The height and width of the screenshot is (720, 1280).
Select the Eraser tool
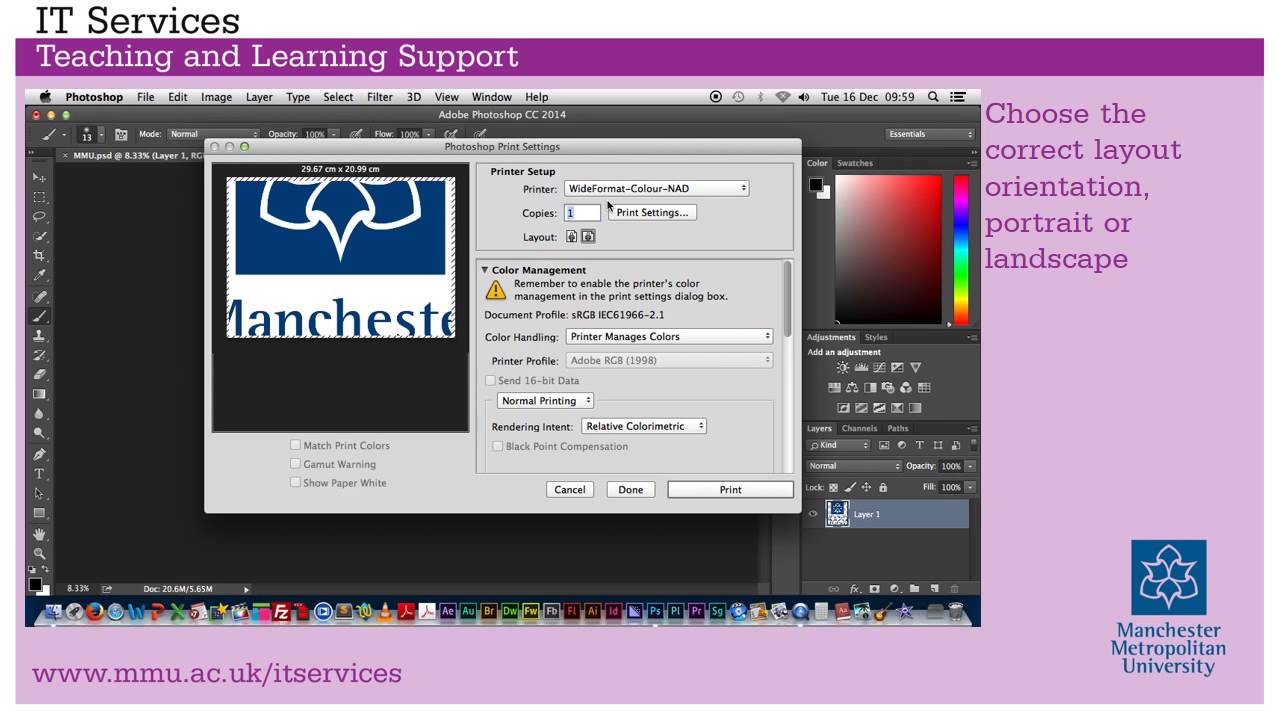tap(40, 375)
